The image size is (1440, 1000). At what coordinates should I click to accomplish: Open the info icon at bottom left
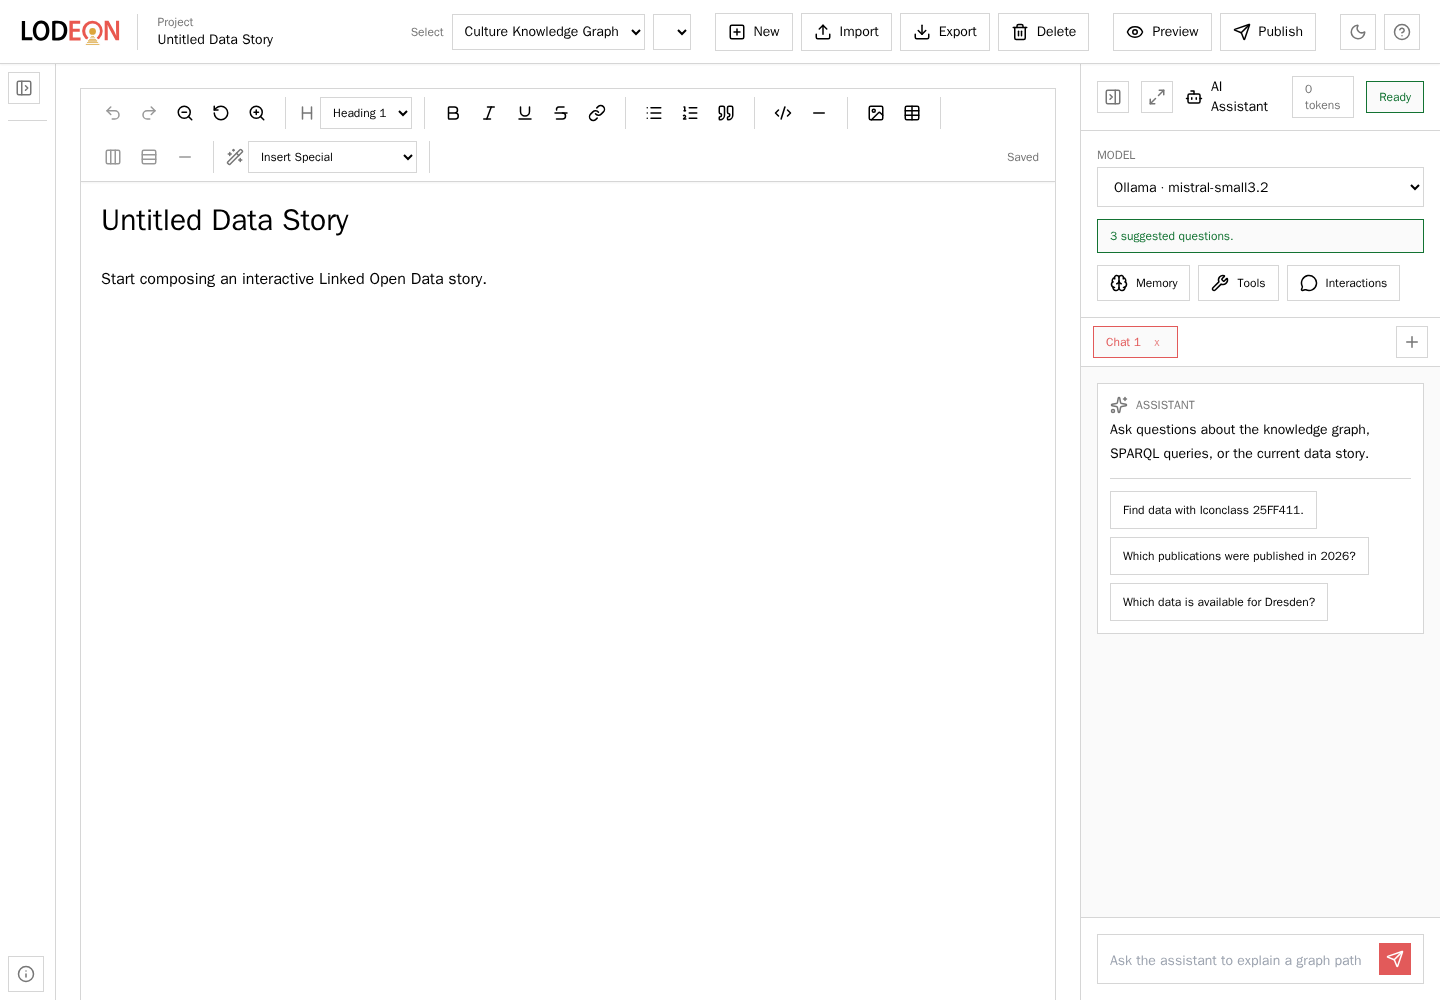tap(26, 974)
